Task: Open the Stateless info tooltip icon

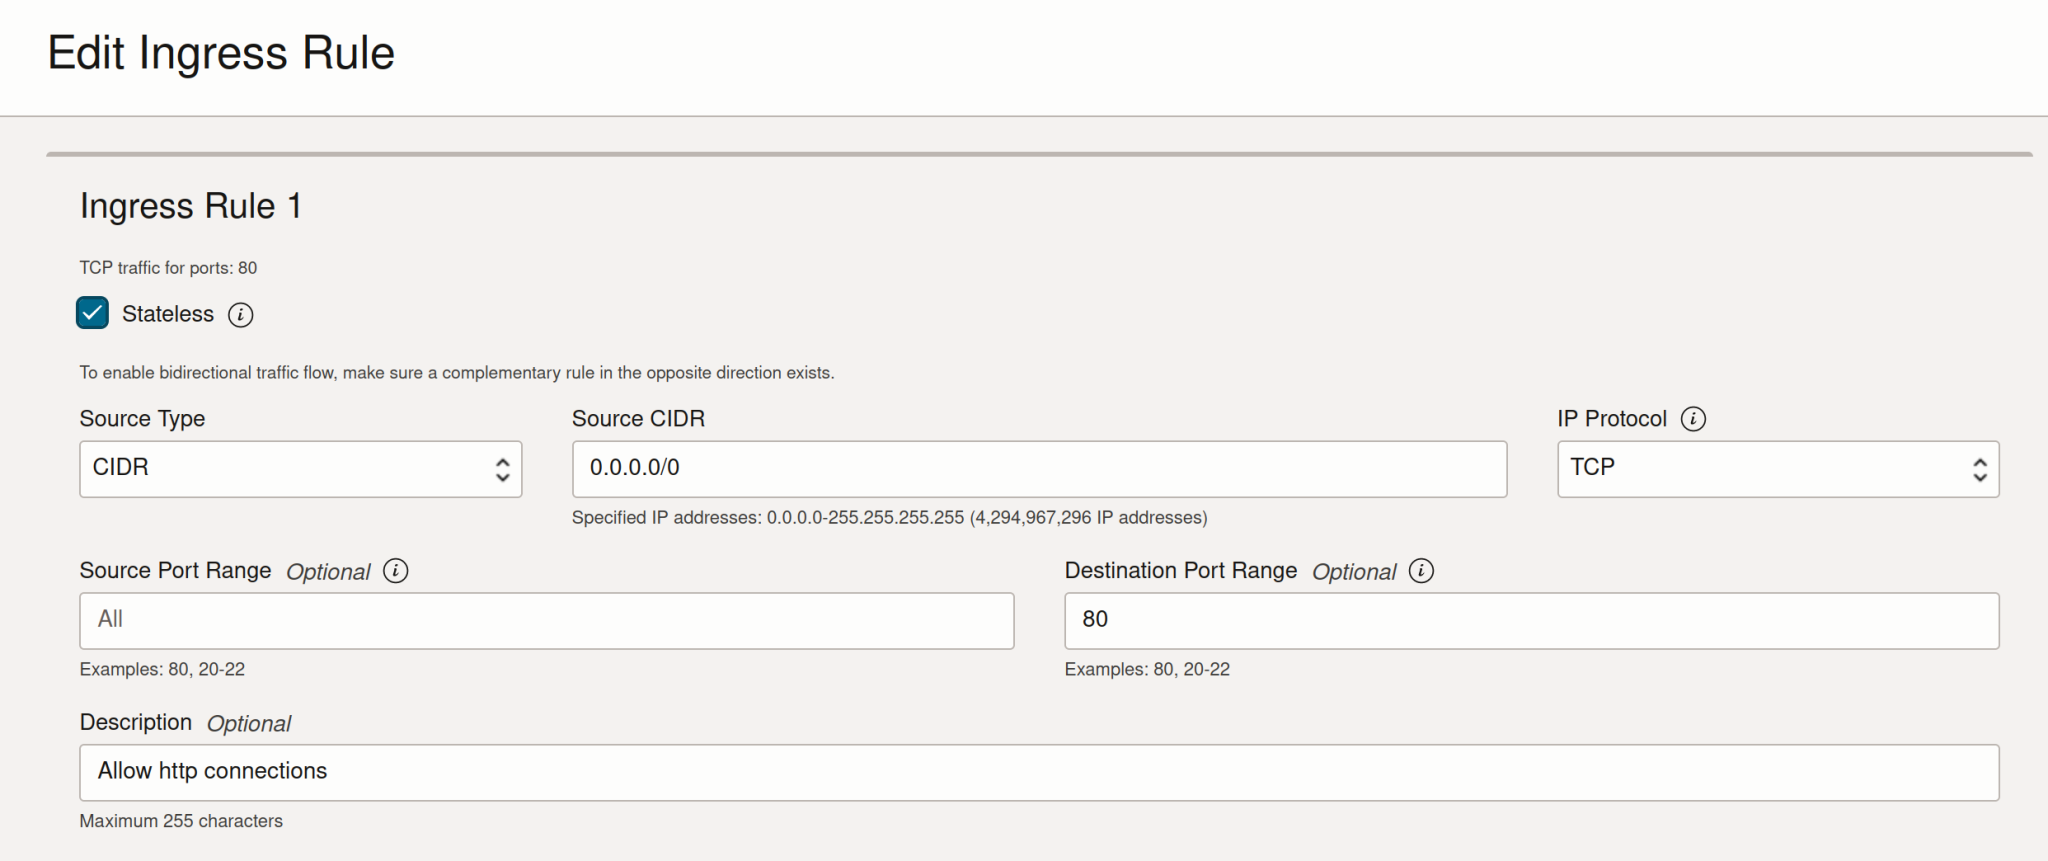Action: tap(240, 315)
